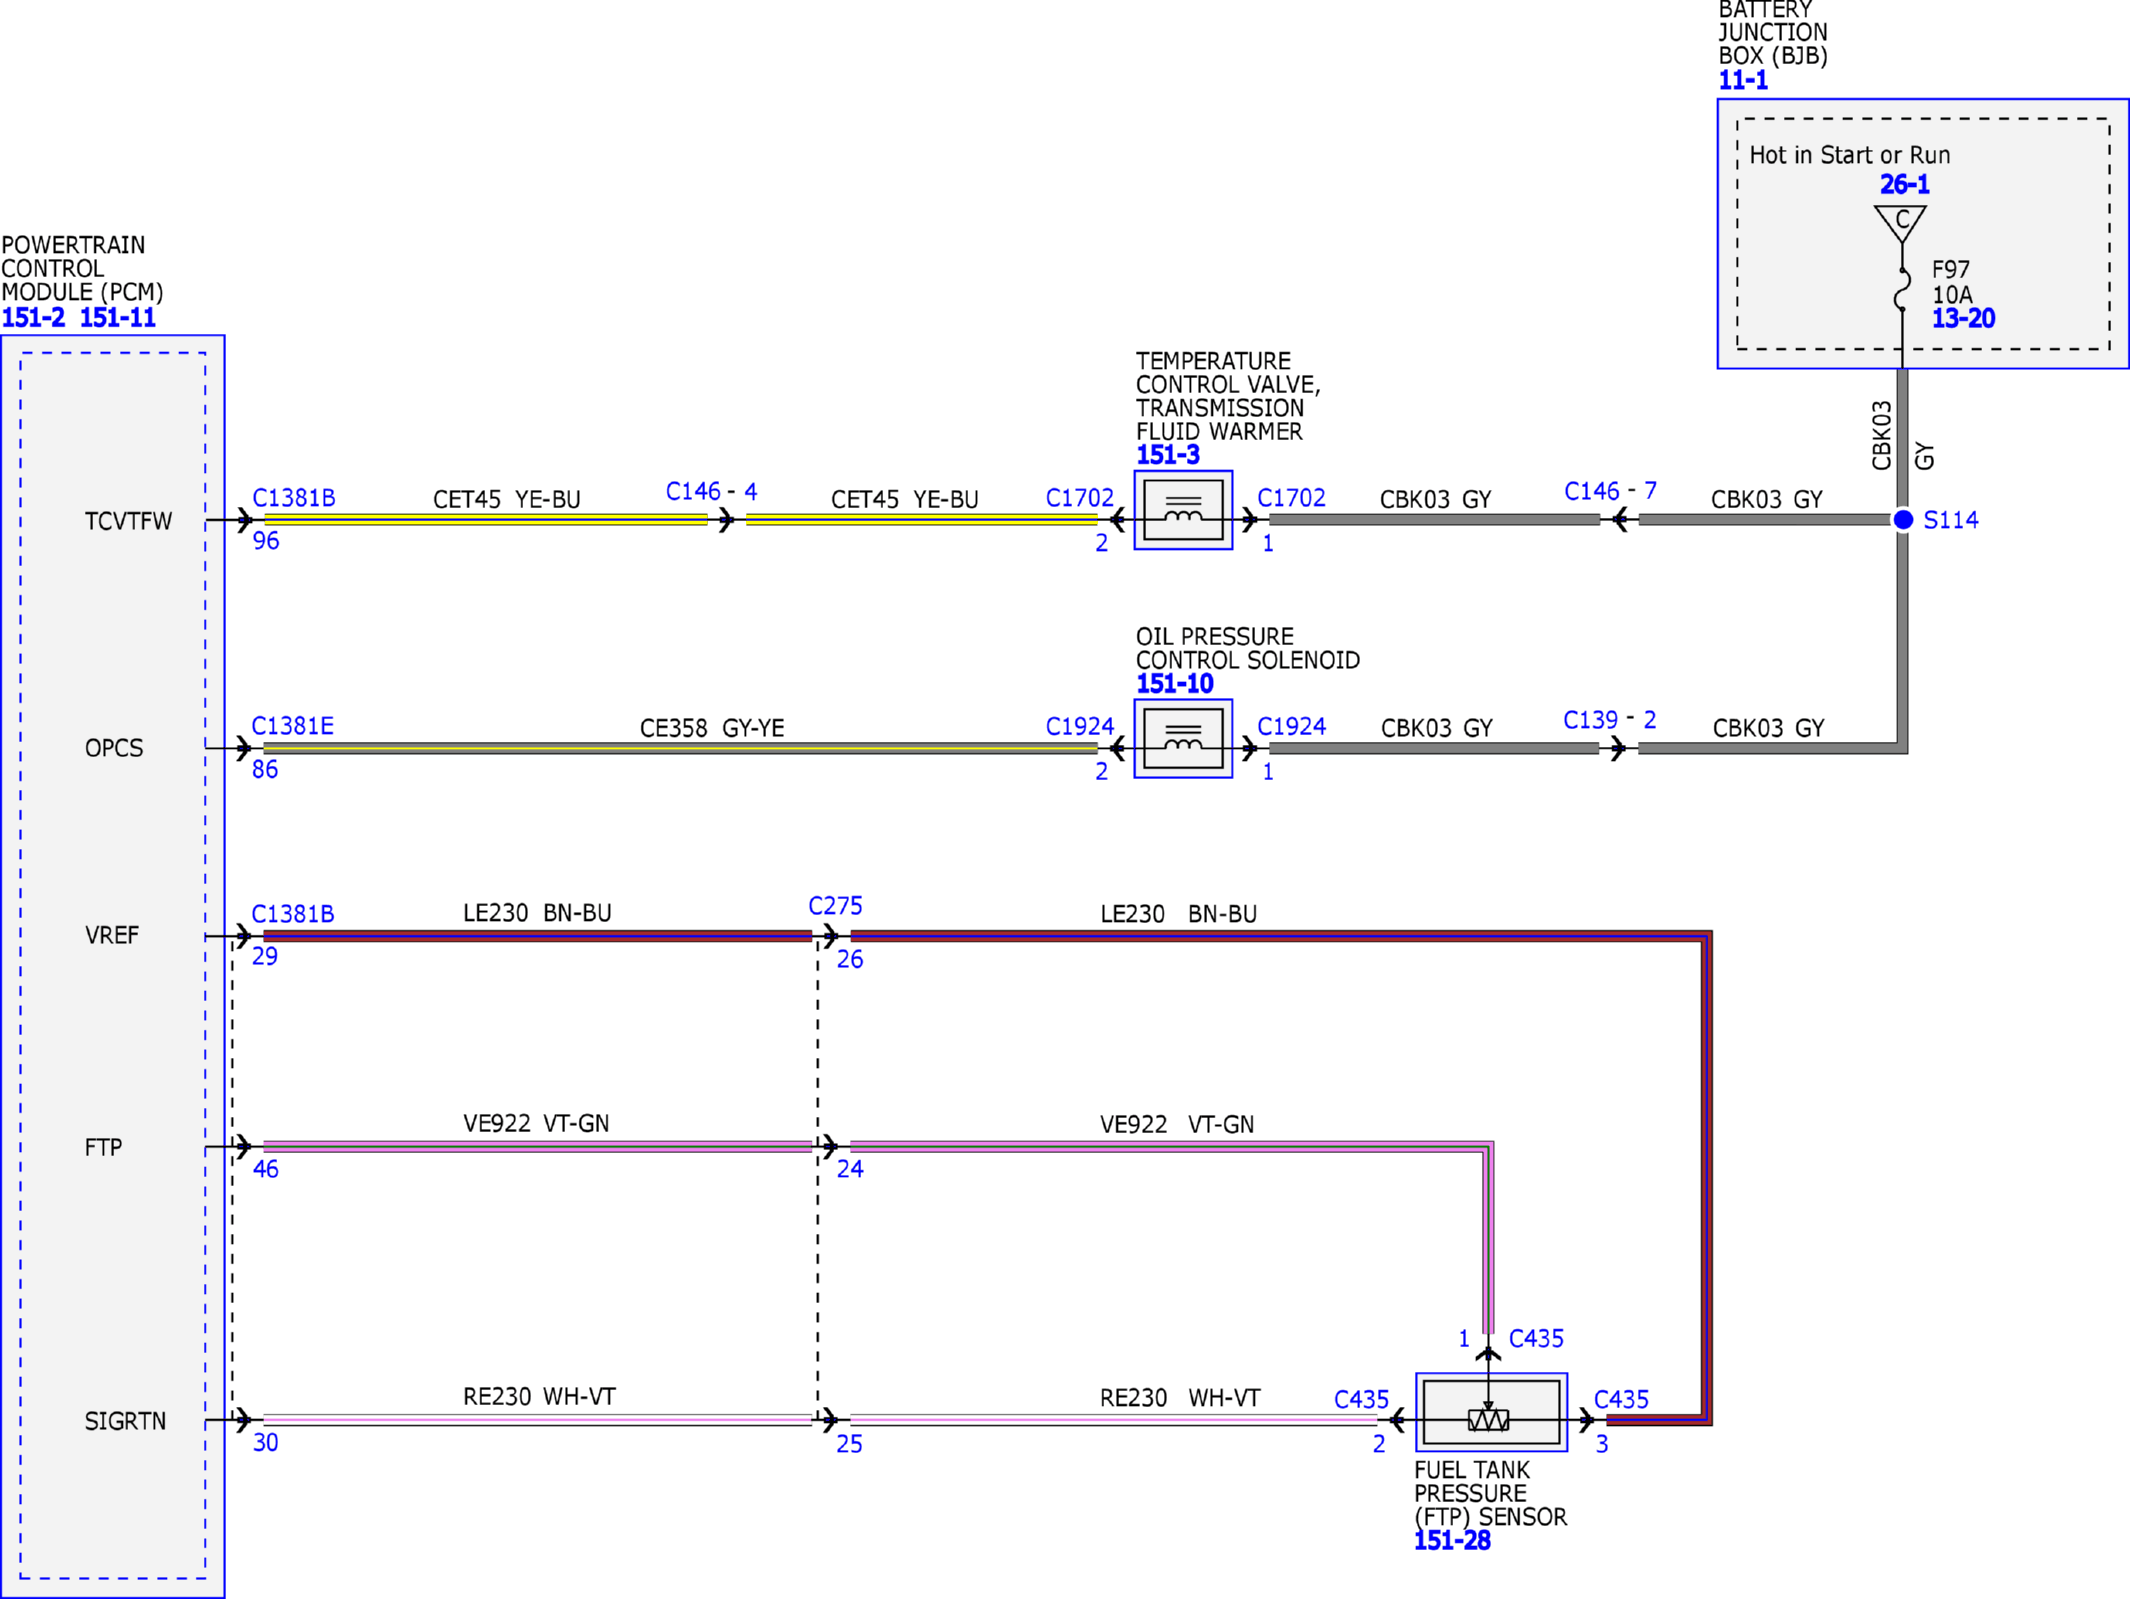Click pin number 26 below C275
This screenshot has height=1599, width=2130.
(x=850, y=960)
